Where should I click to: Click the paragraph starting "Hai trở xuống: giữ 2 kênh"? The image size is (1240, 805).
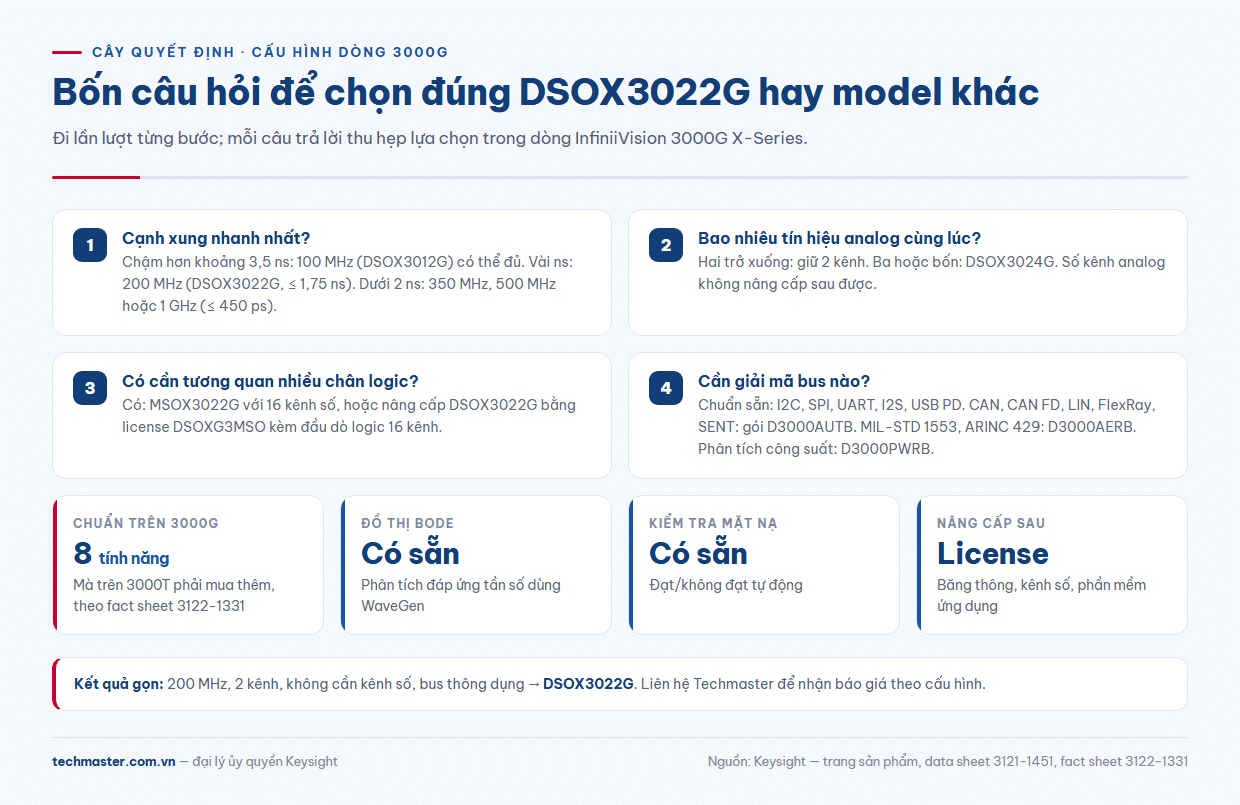pyautogui.click(x=932, y=273)
